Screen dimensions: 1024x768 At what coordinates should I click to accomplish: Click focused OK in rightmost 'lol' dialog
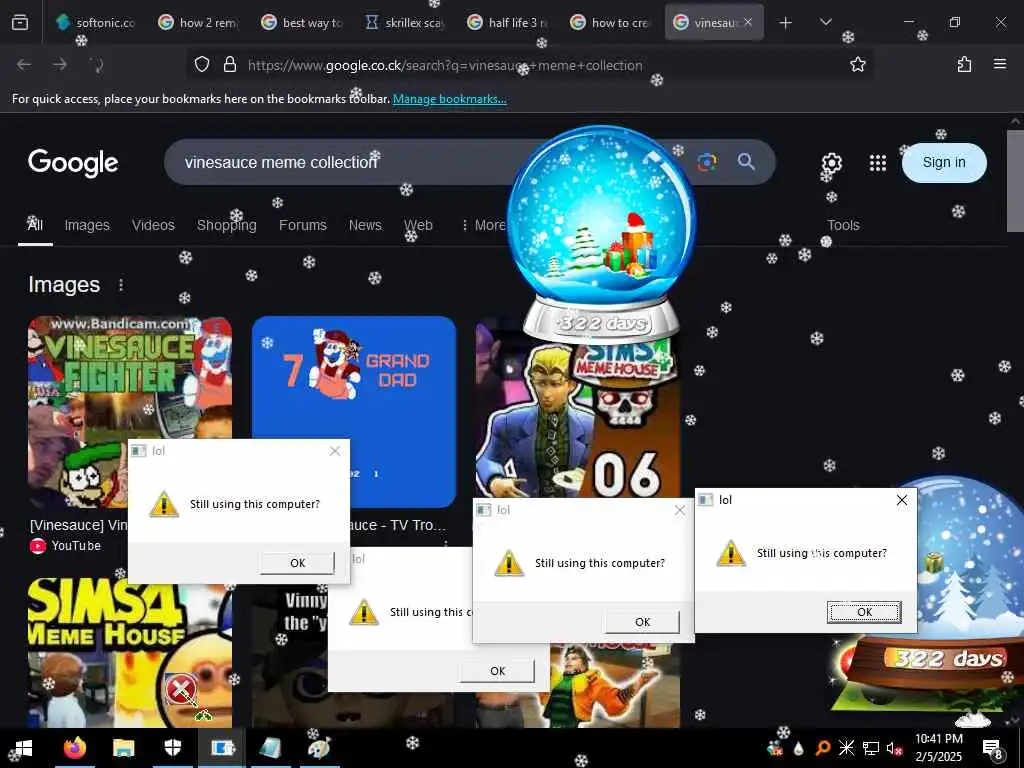pyautogui.click(x=864, y=612)
